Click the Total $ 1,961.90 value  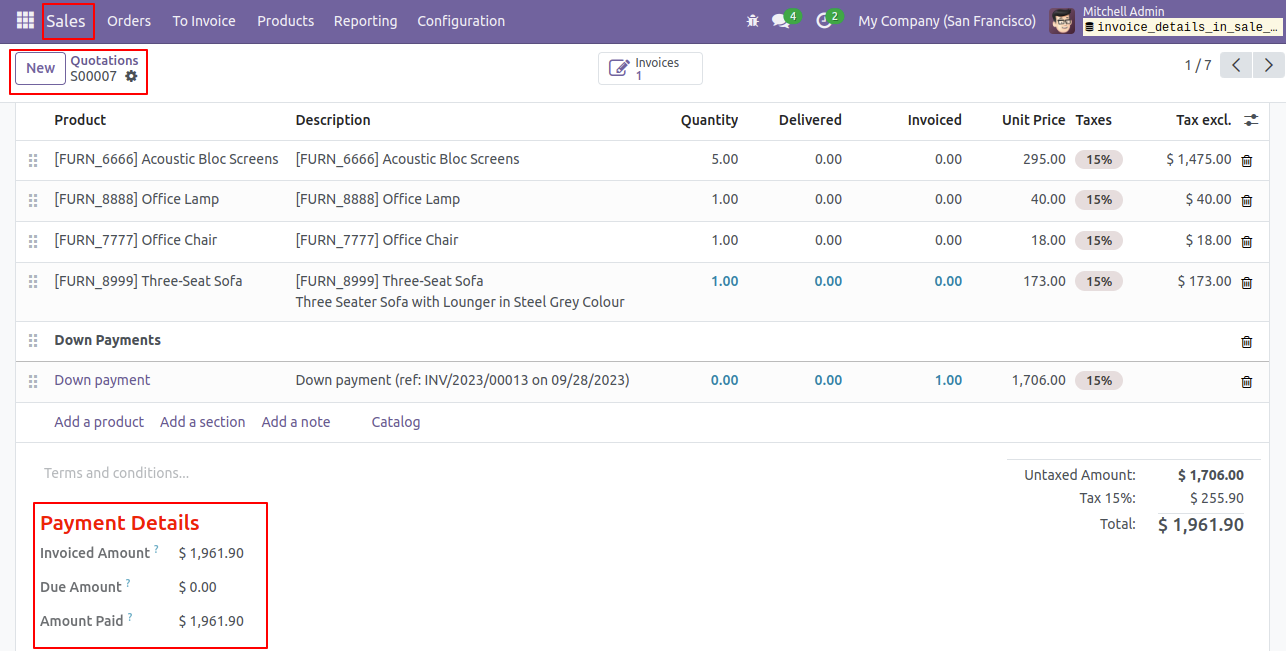1201,524
